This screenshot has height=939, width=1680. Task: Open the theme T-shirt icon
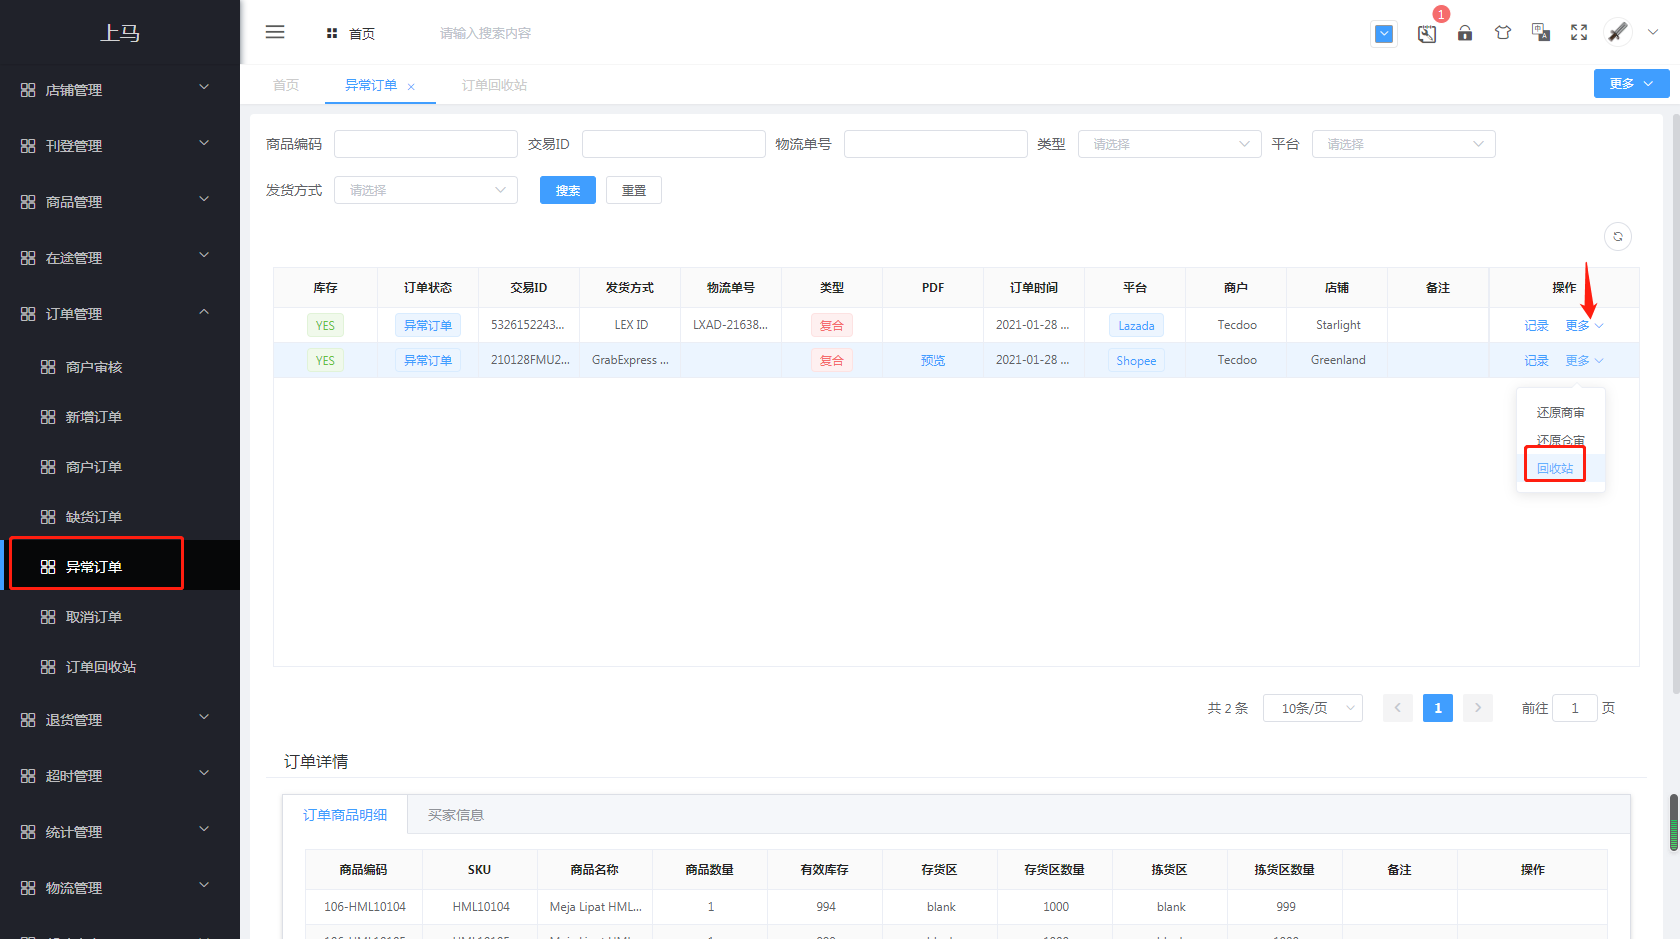(x=1503, y=33)
